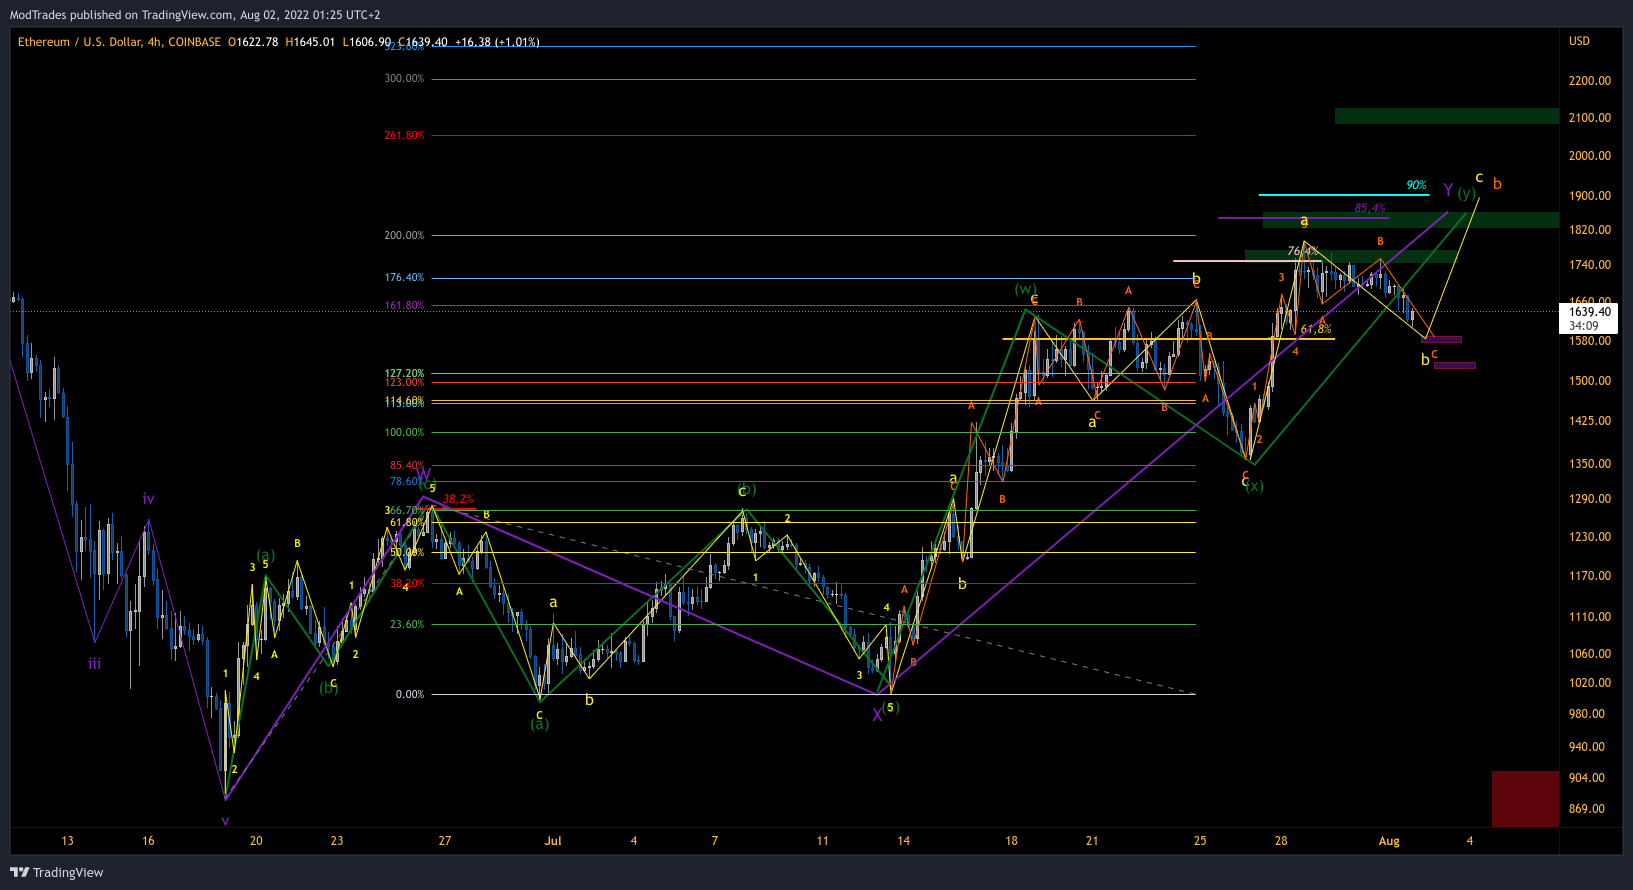Click date 23 on time axis
1633x890 pixels.
(337, 841)
